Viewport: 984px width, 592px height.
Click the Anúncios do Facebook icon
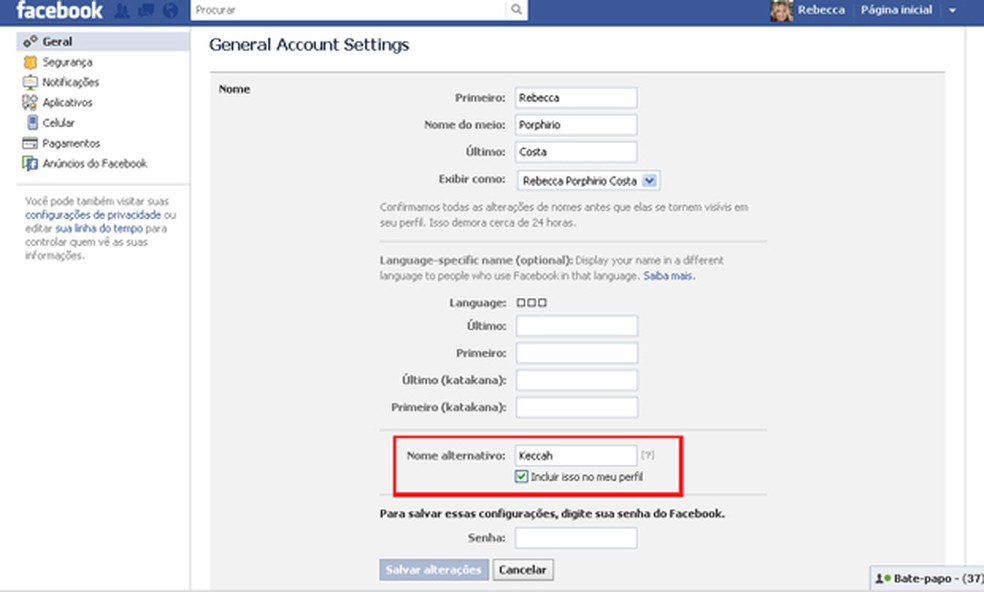[x=30, y=164]
